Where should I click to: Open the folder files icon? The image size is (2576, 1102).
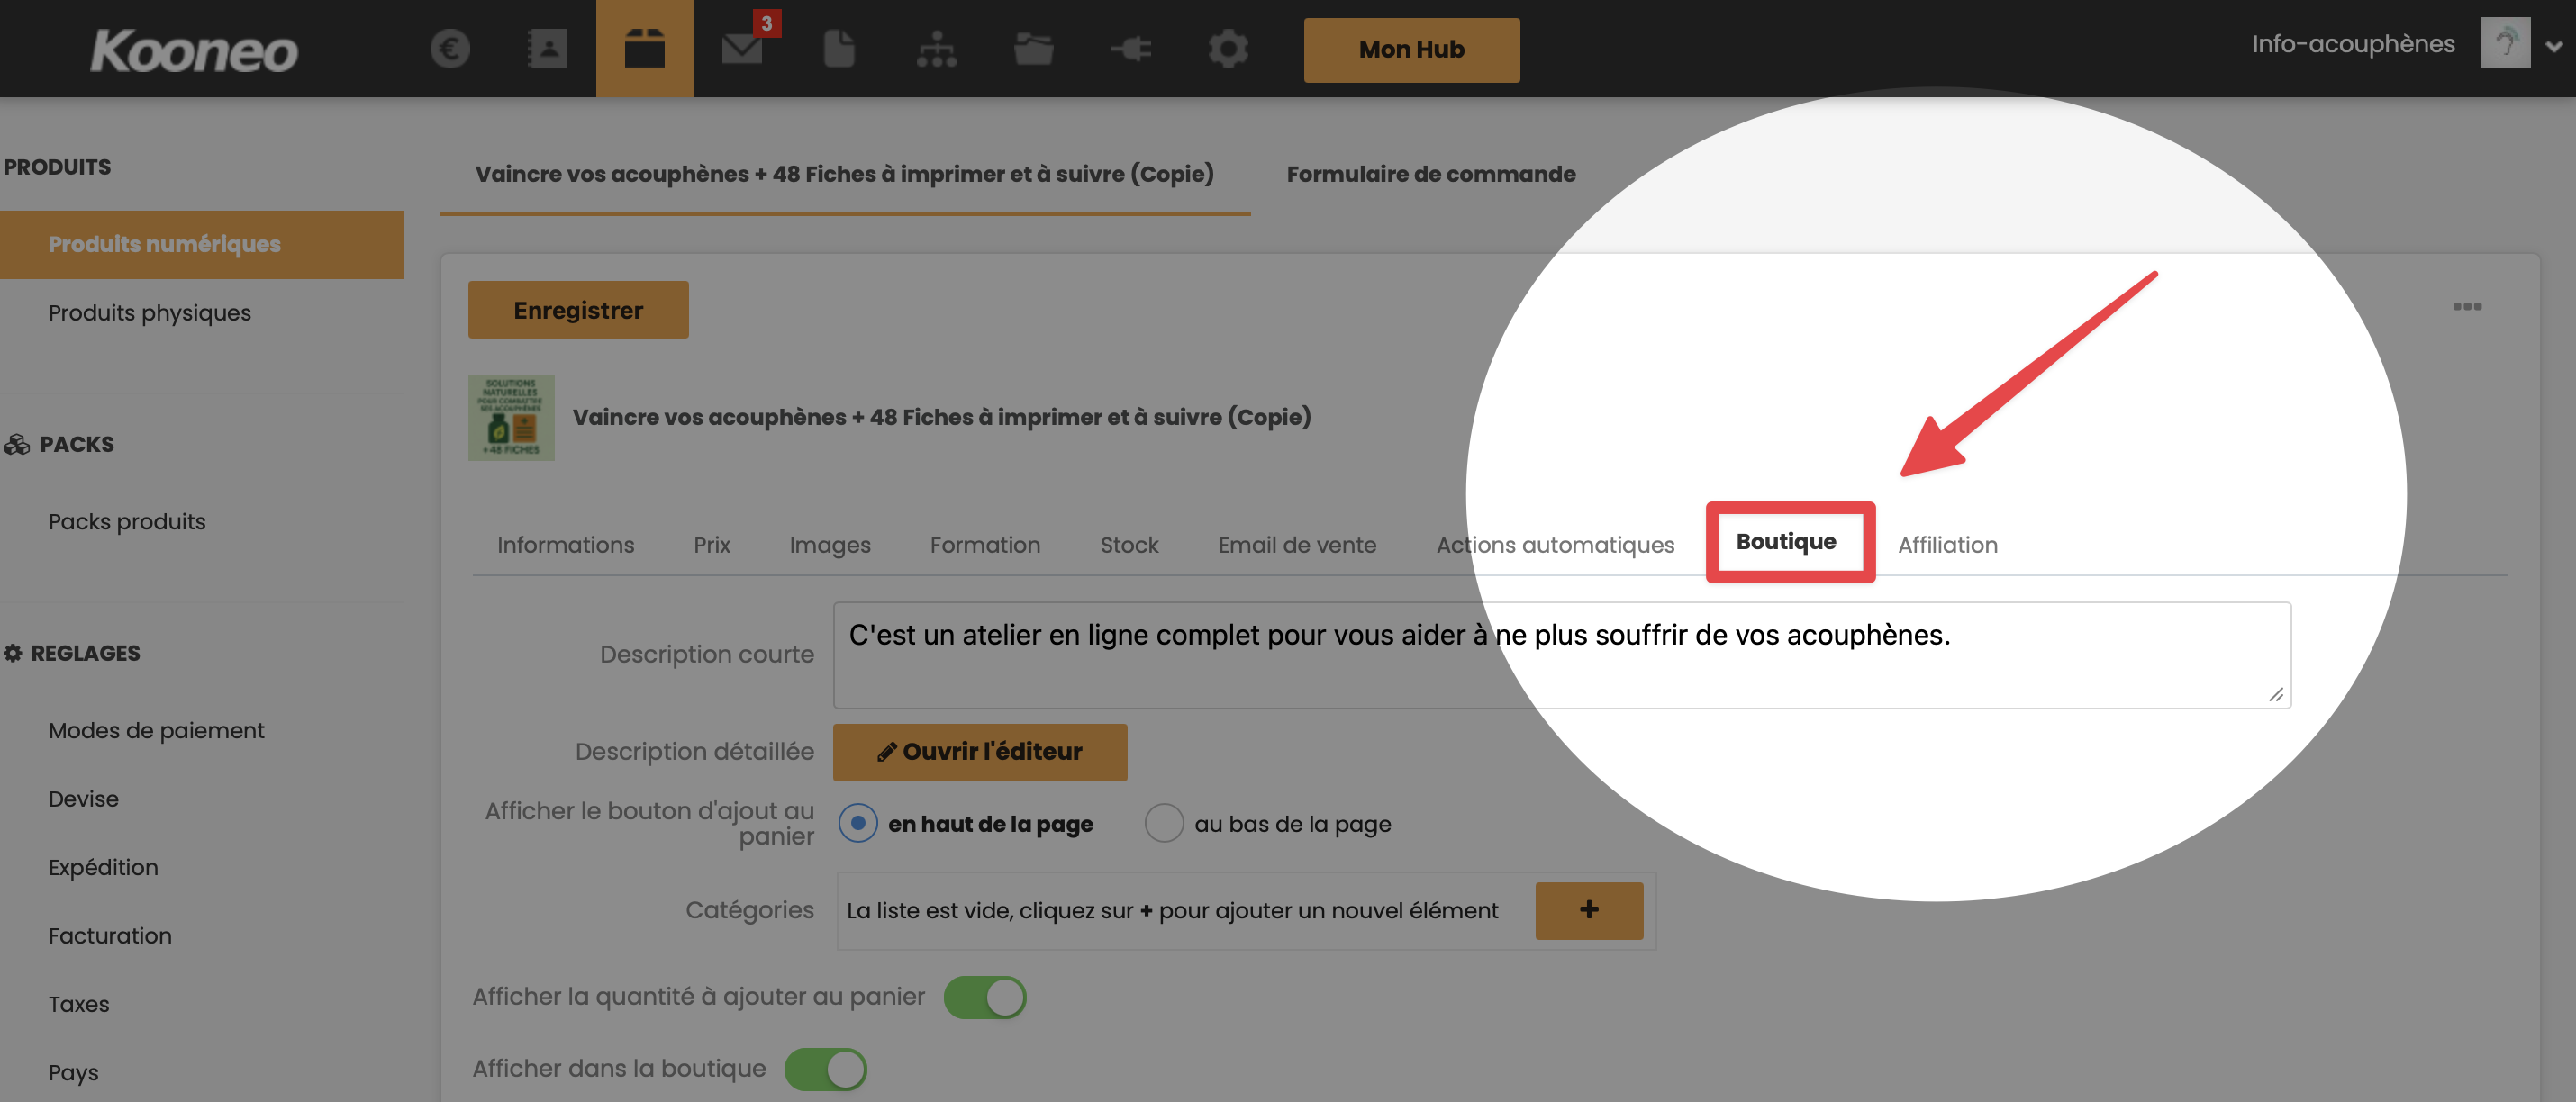(x=1033, y=48)
